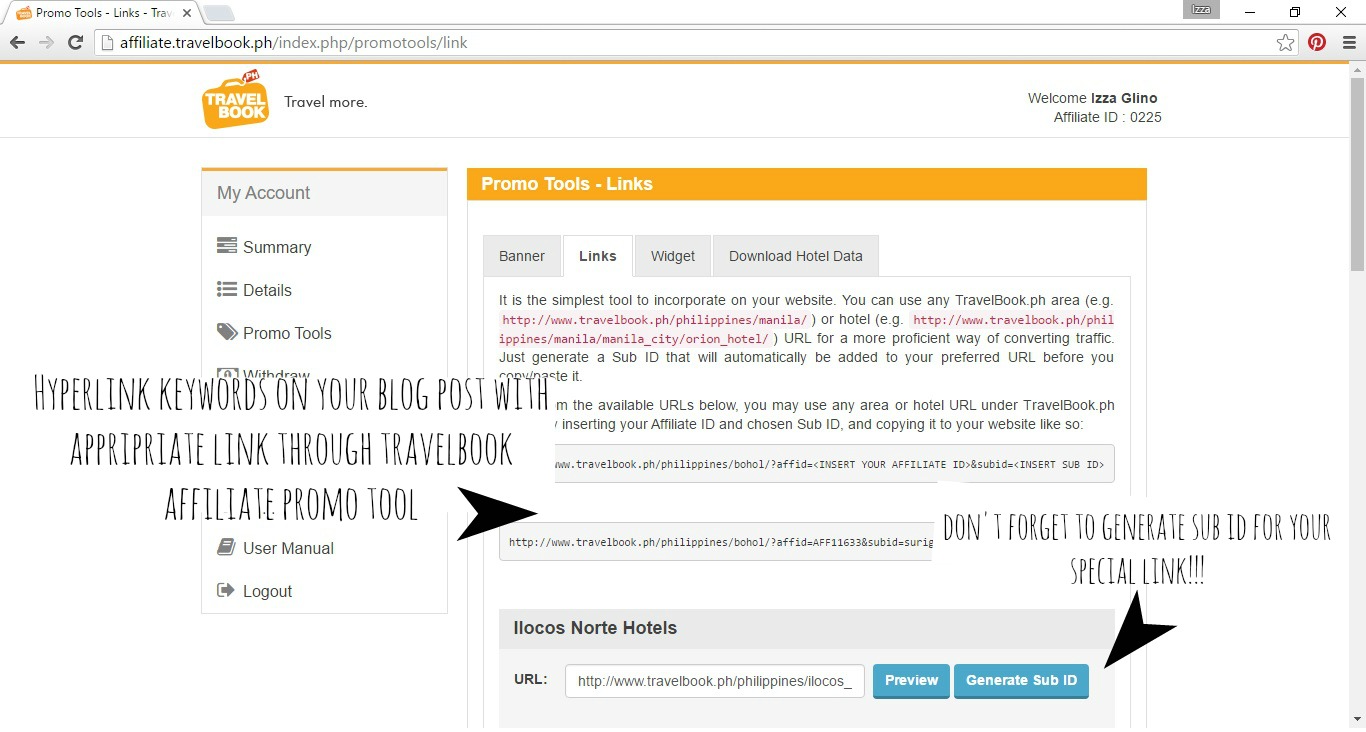Screen dimensions: 1366x732
Task: Click the scrollbar down arrow
Action: pyautogui.click(x=1357, y=719)
